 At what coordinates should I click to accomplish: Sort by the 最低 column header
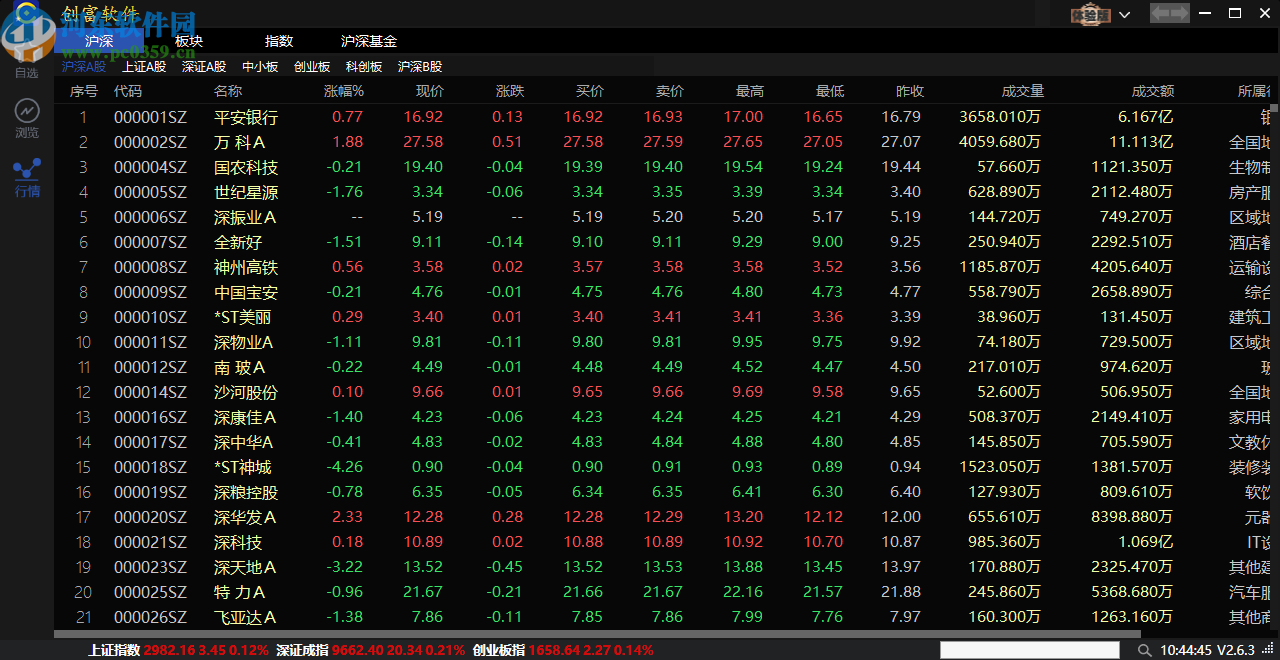pos(830,91)
